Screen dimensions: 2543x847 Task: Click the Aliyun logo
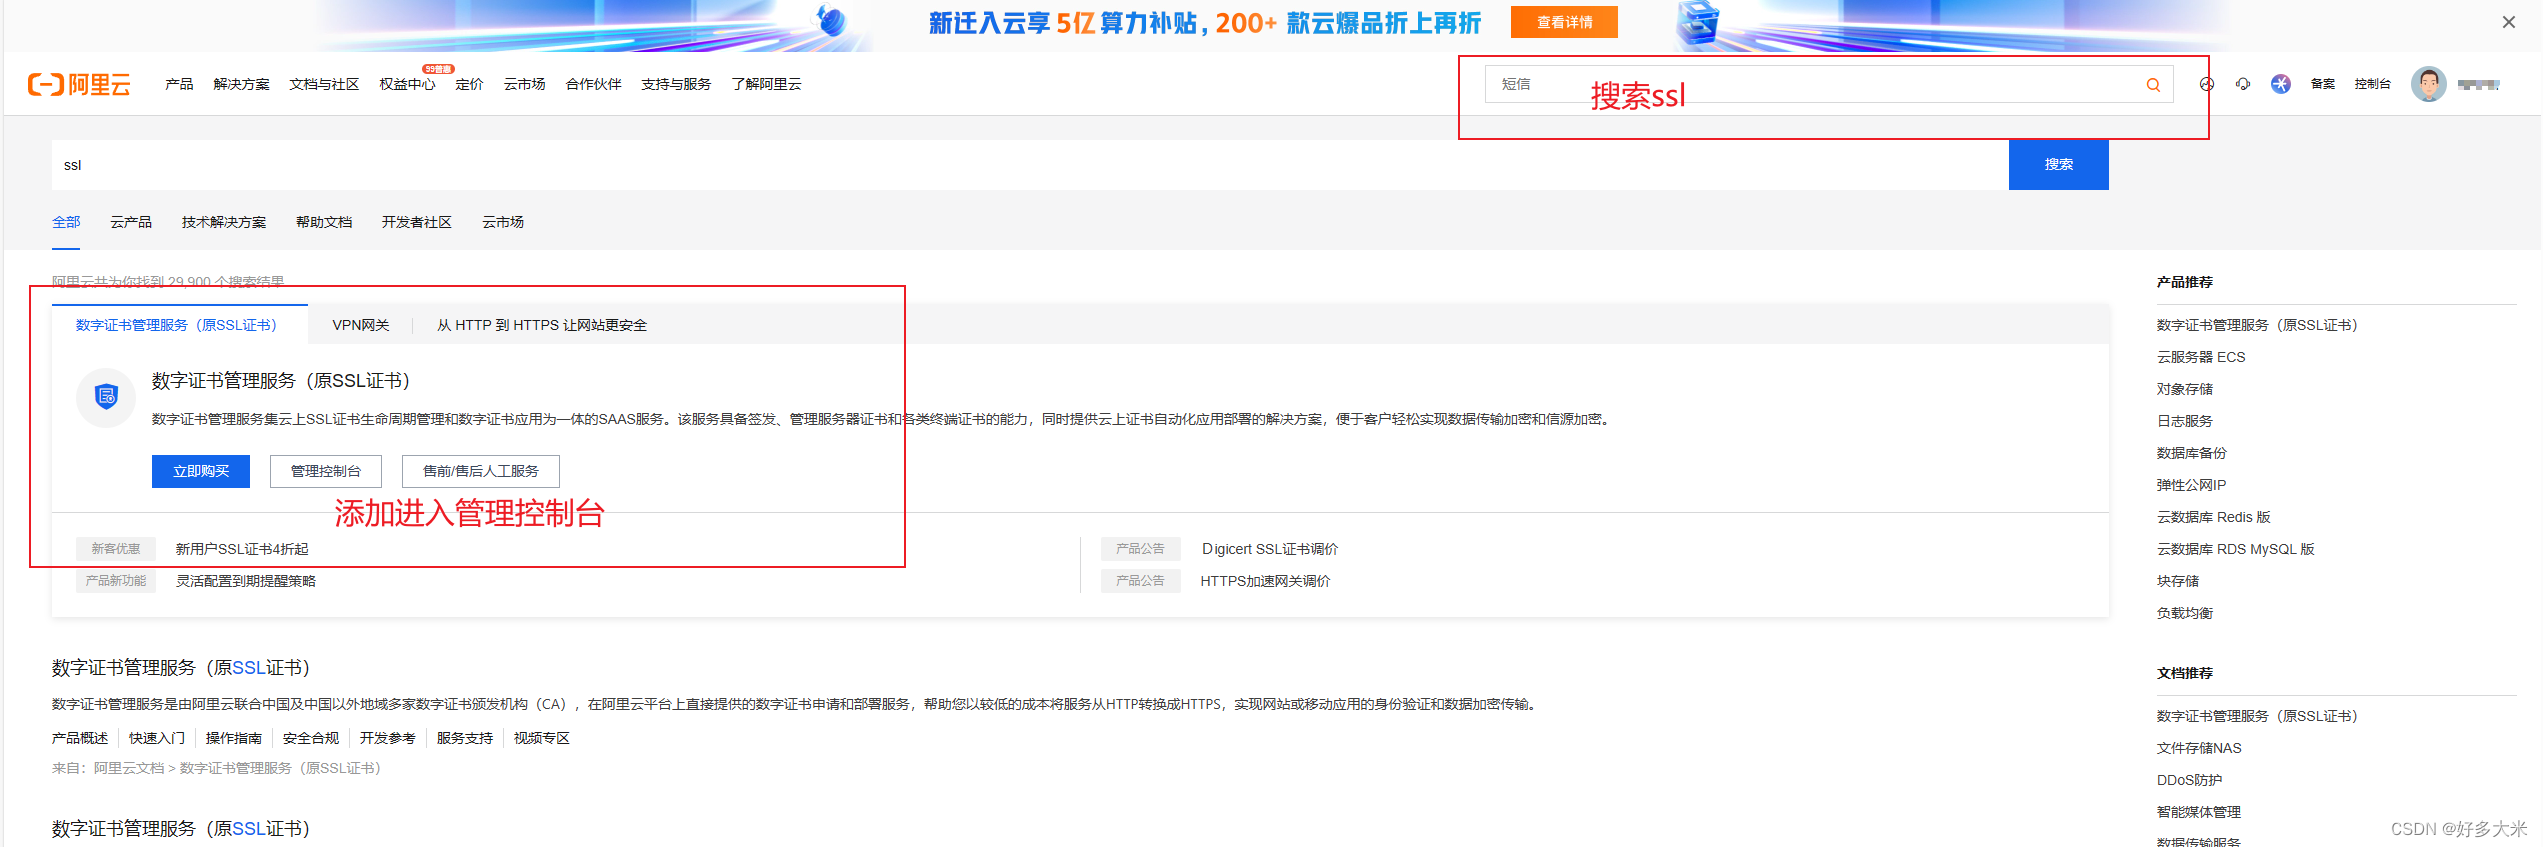79,84
